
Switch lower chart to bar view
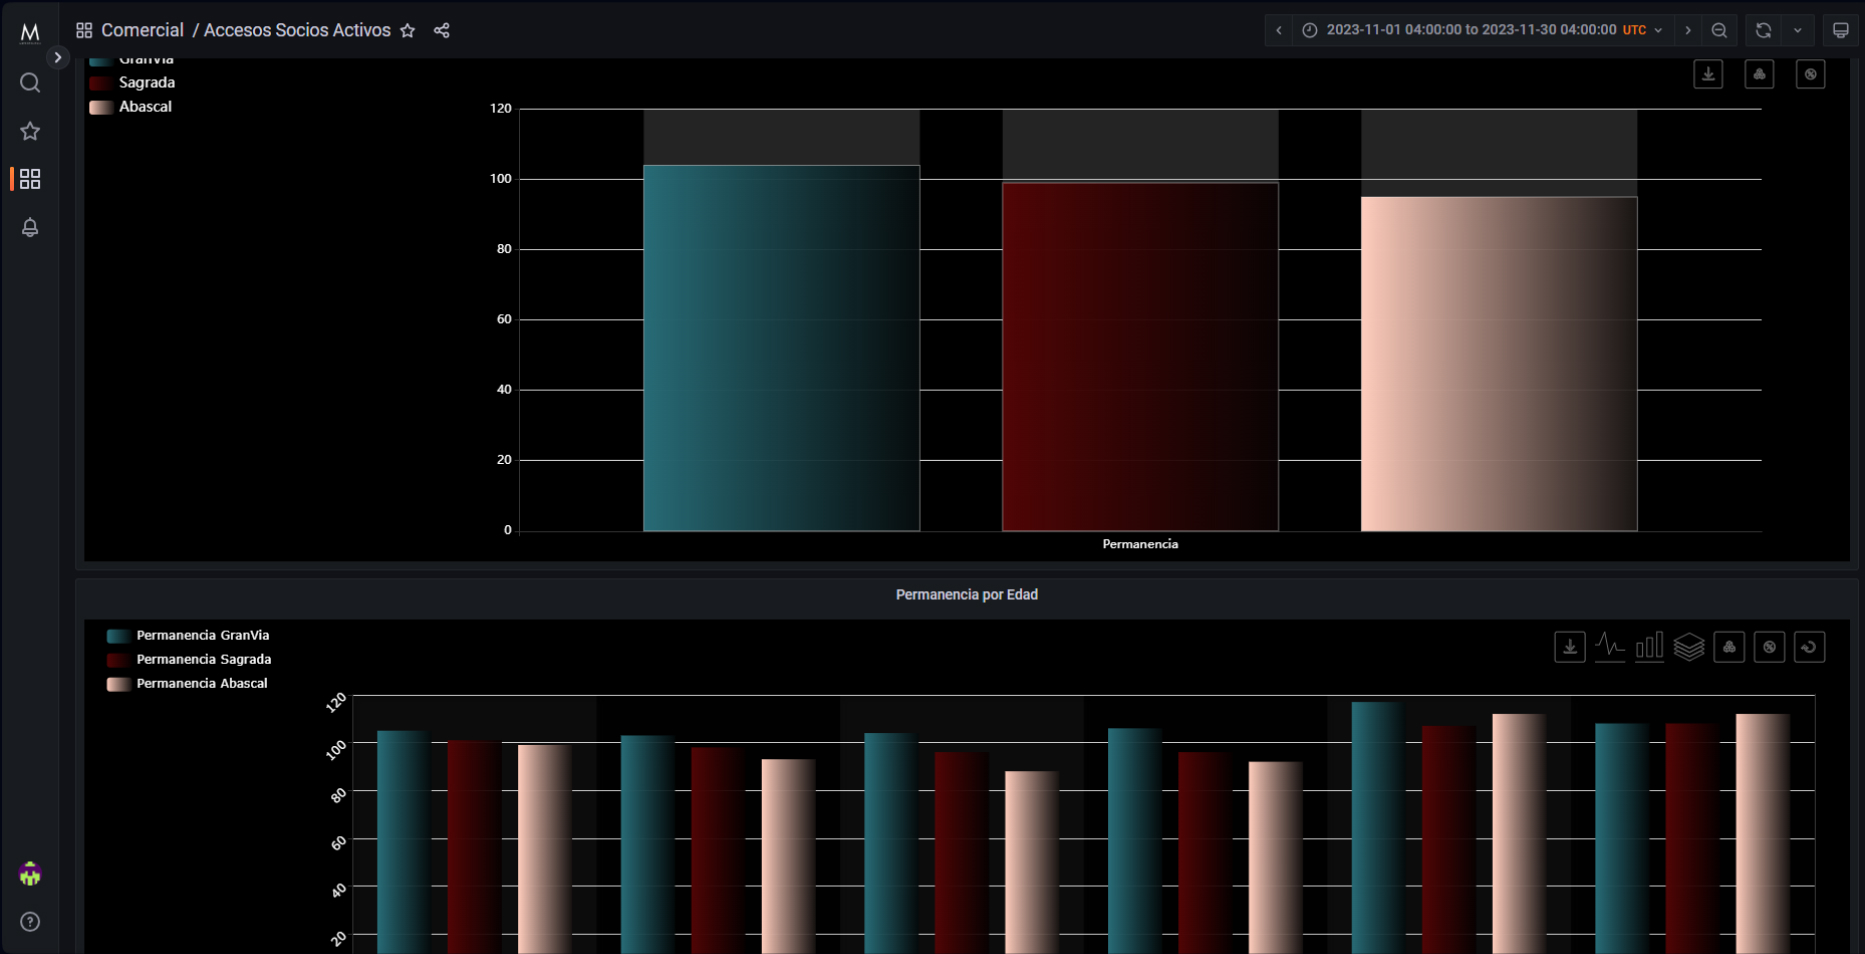click(1649, 647)
